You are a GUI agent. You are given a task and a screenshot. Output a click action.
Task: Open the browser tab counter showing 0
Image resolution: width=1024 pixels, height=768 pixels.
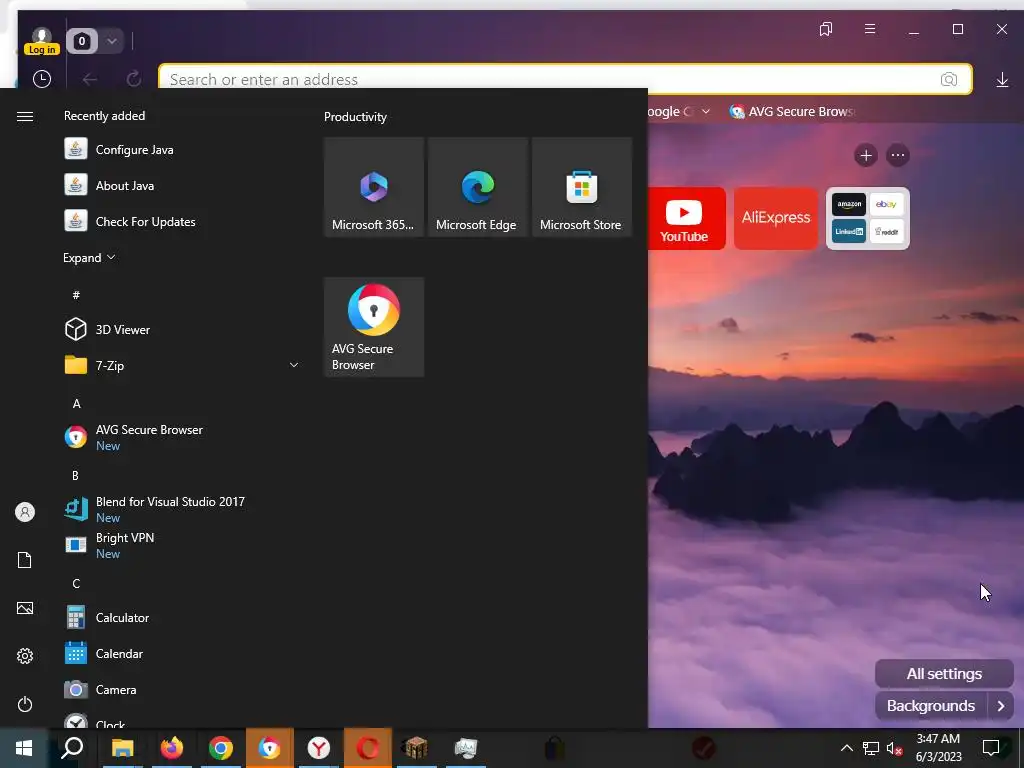(82, 41)
